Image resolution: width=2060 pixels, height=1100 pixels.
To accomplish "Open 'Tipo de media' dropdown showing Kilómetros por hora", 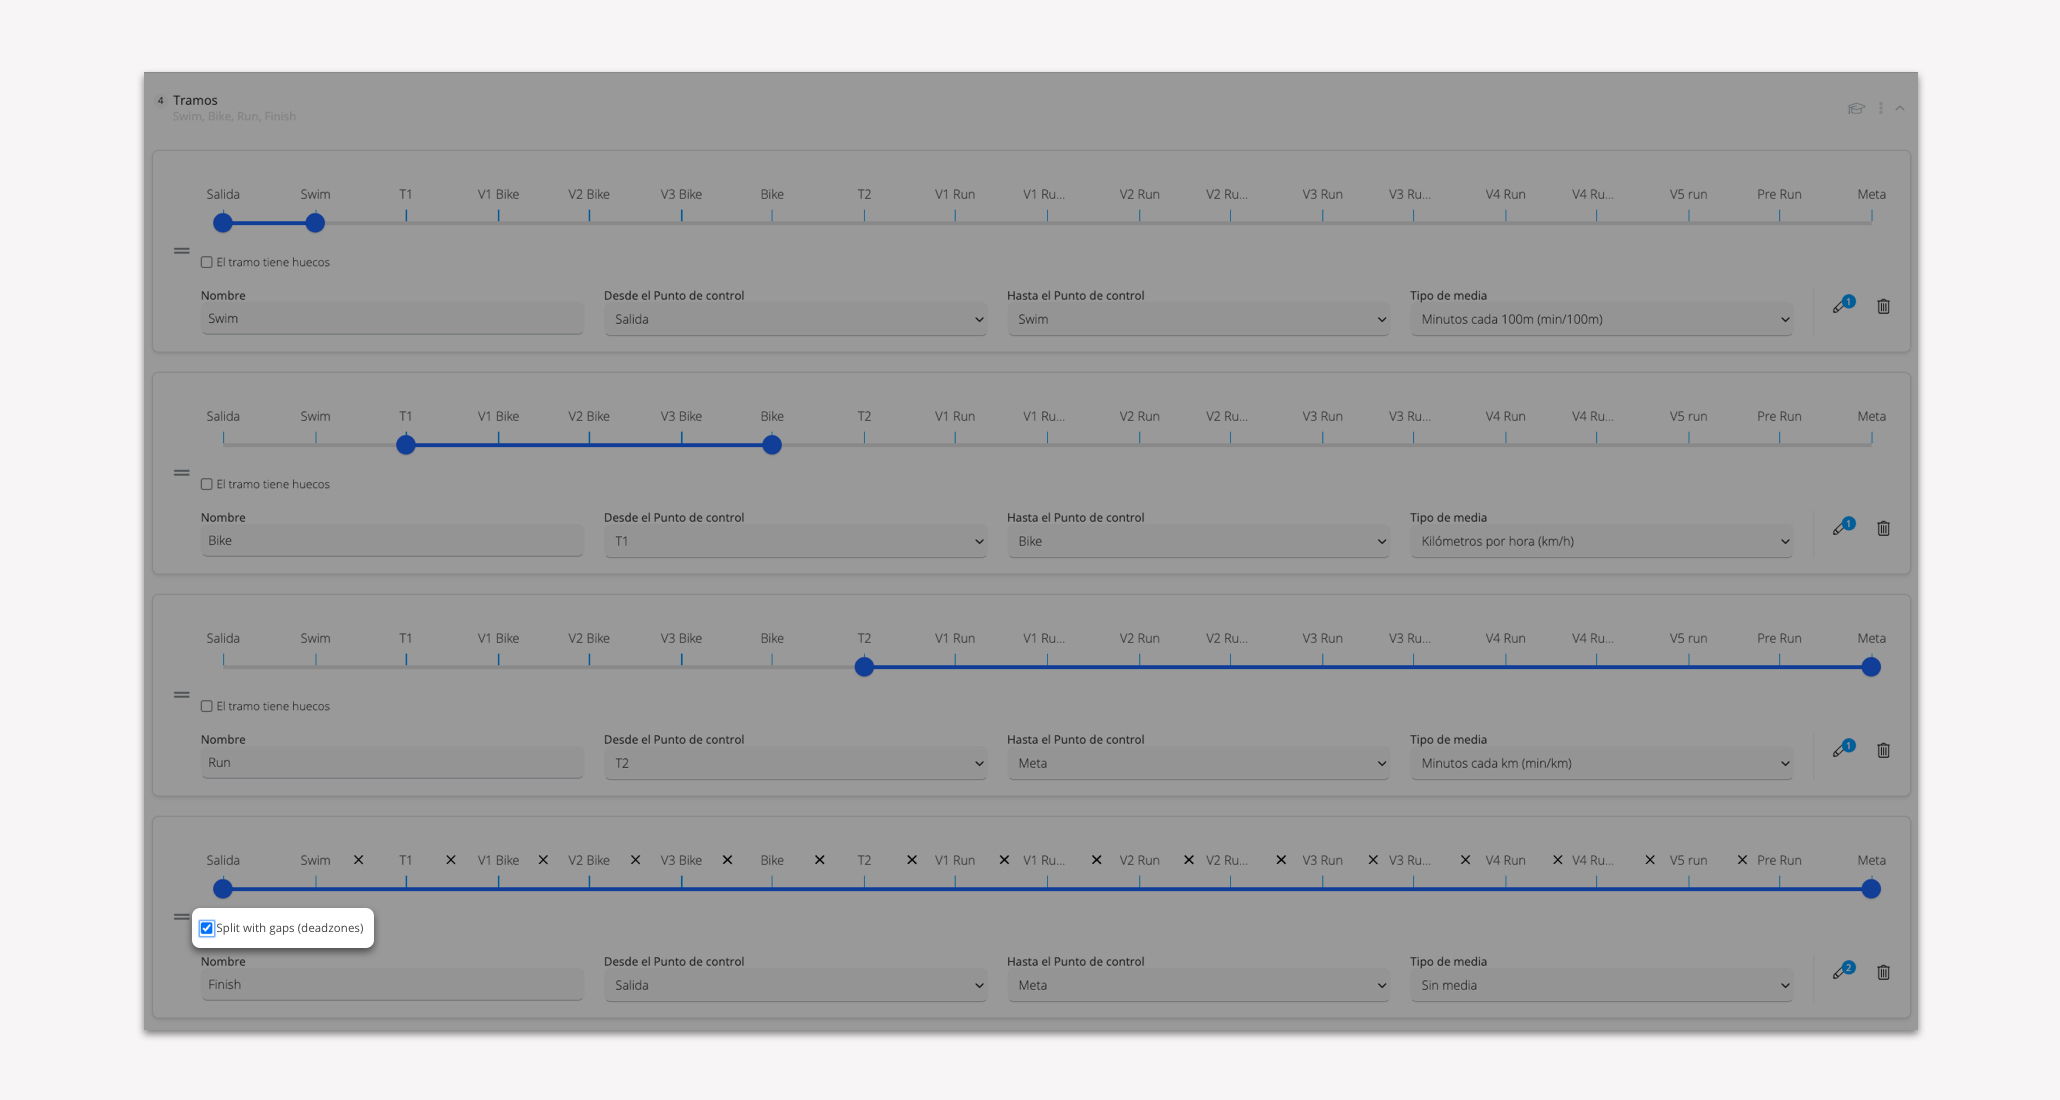I will pyautogui.click(x=1601, y=541).
